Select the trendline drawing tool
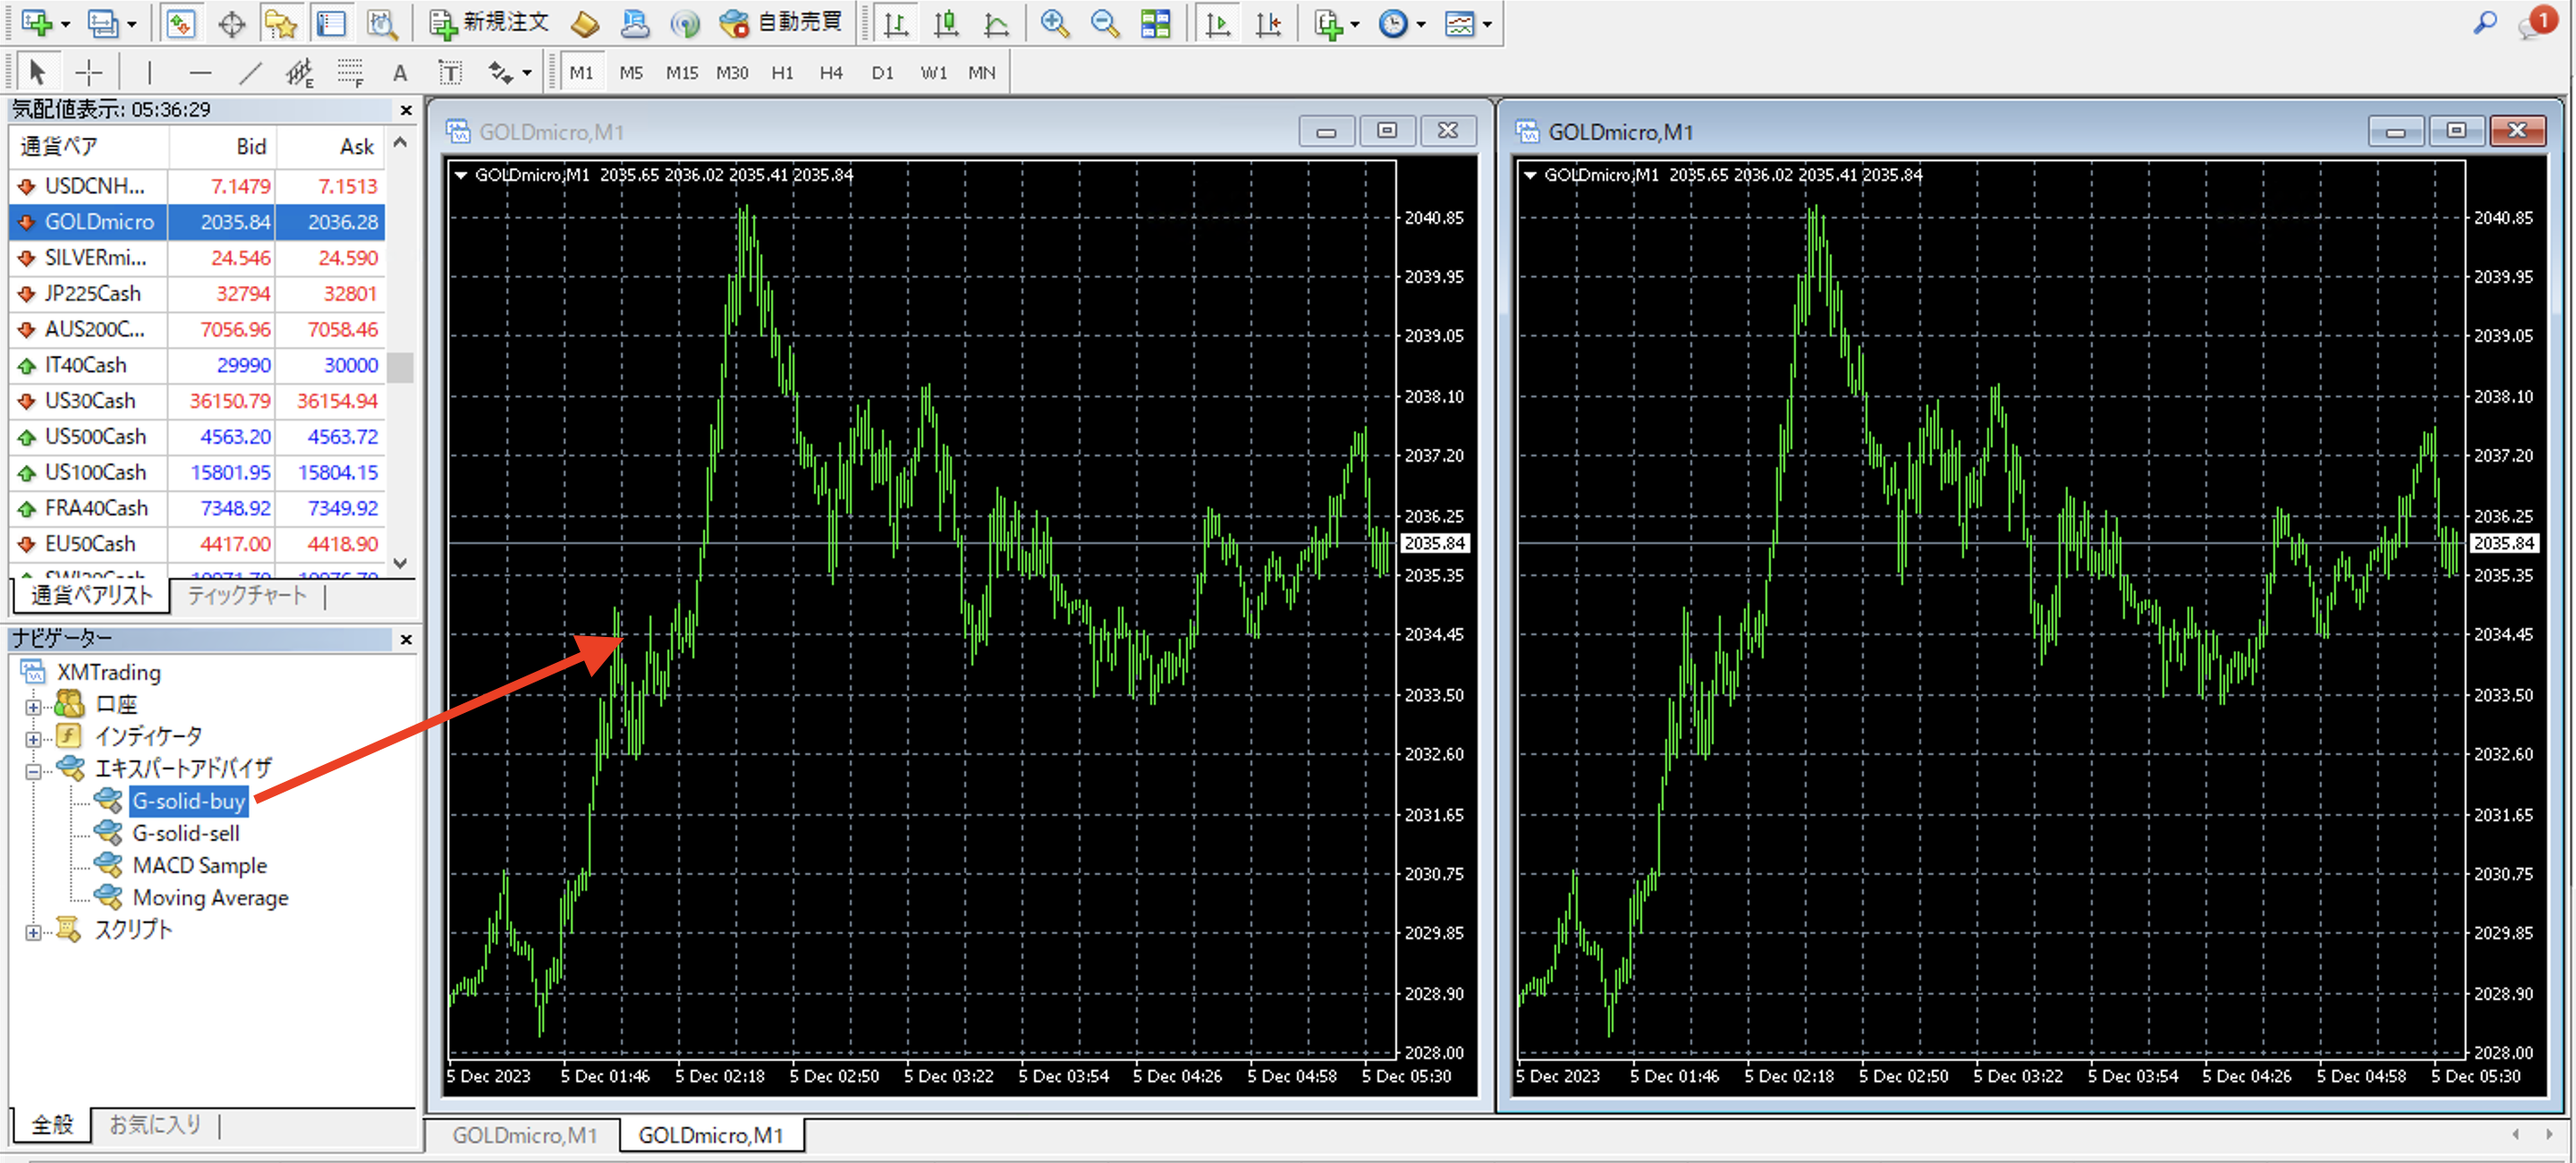This screenshot has width=2576, height=1163. (x=249, y=72)
